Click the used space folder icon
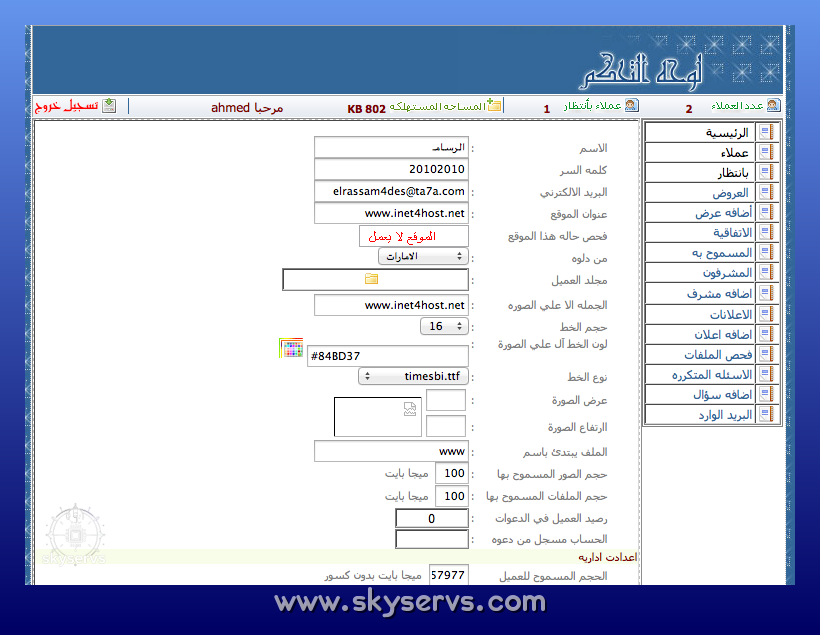The height and width of the screenshot is (635, 820). pos(494,106)
